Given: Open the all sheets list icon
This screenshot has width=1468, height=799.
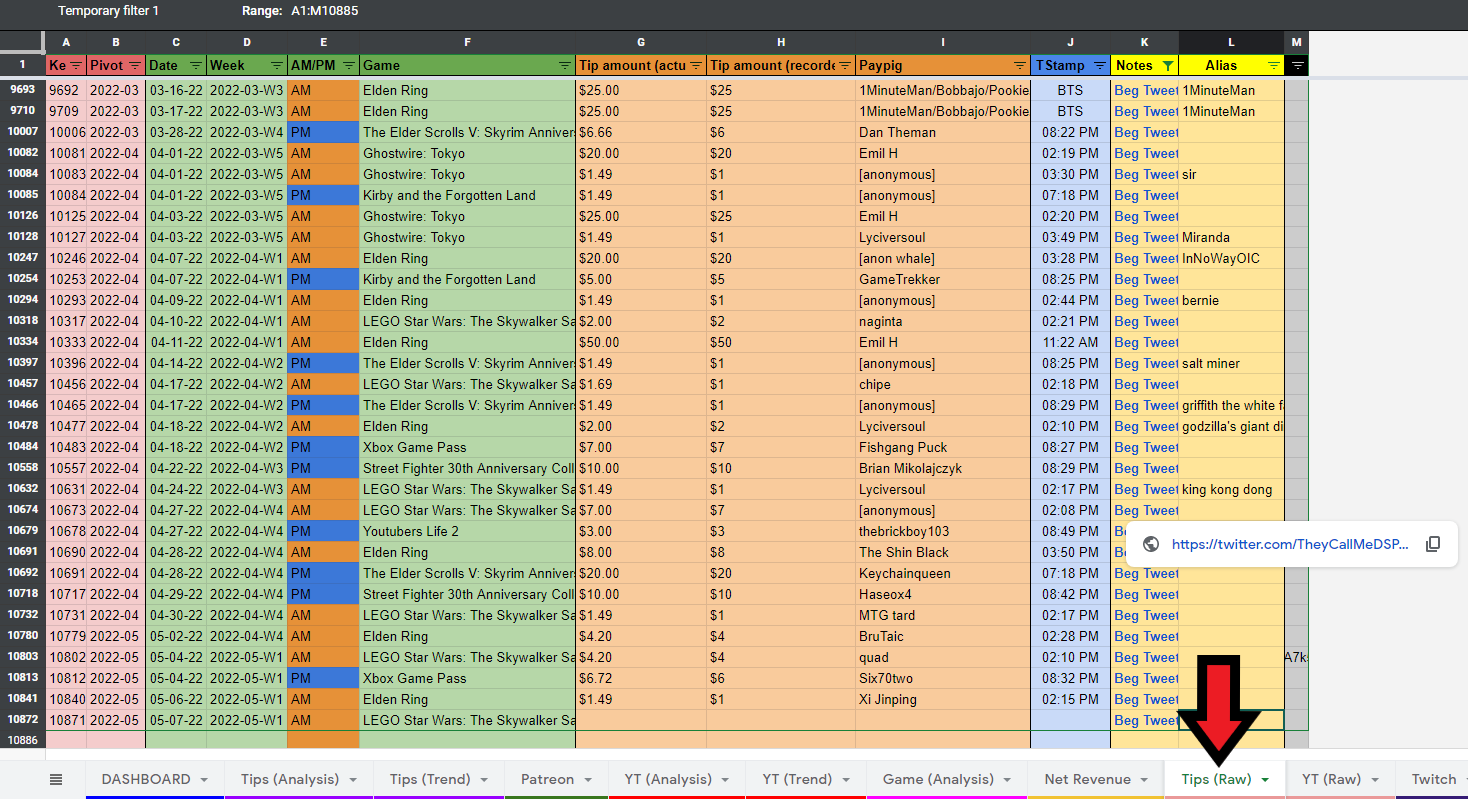Looking at the screenshot, I should [56, 779].
